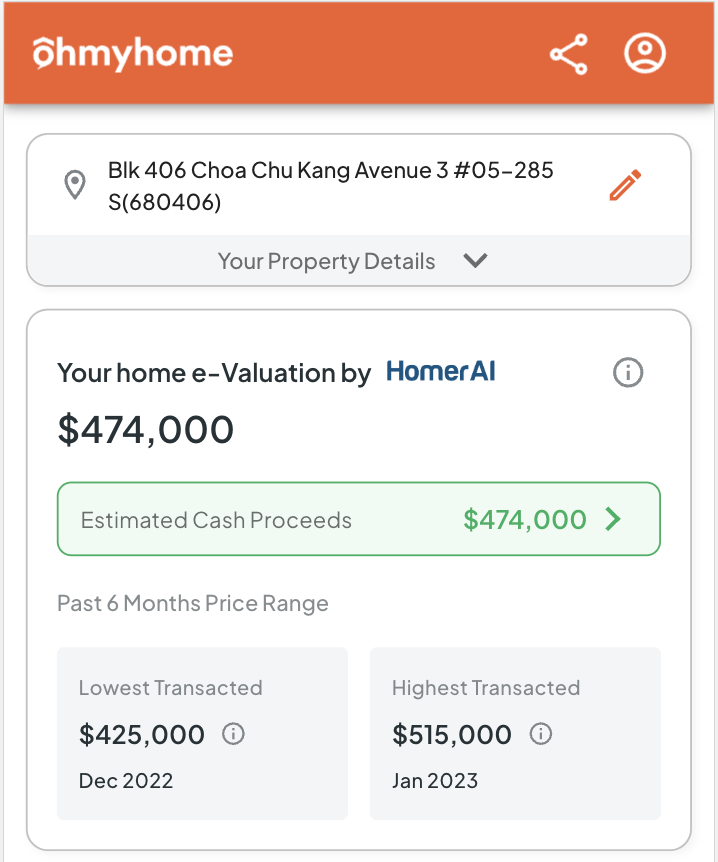Viewport: 718px width, 862px height.
Task: Click info icon next to $515,000
Action: [540, 734]
